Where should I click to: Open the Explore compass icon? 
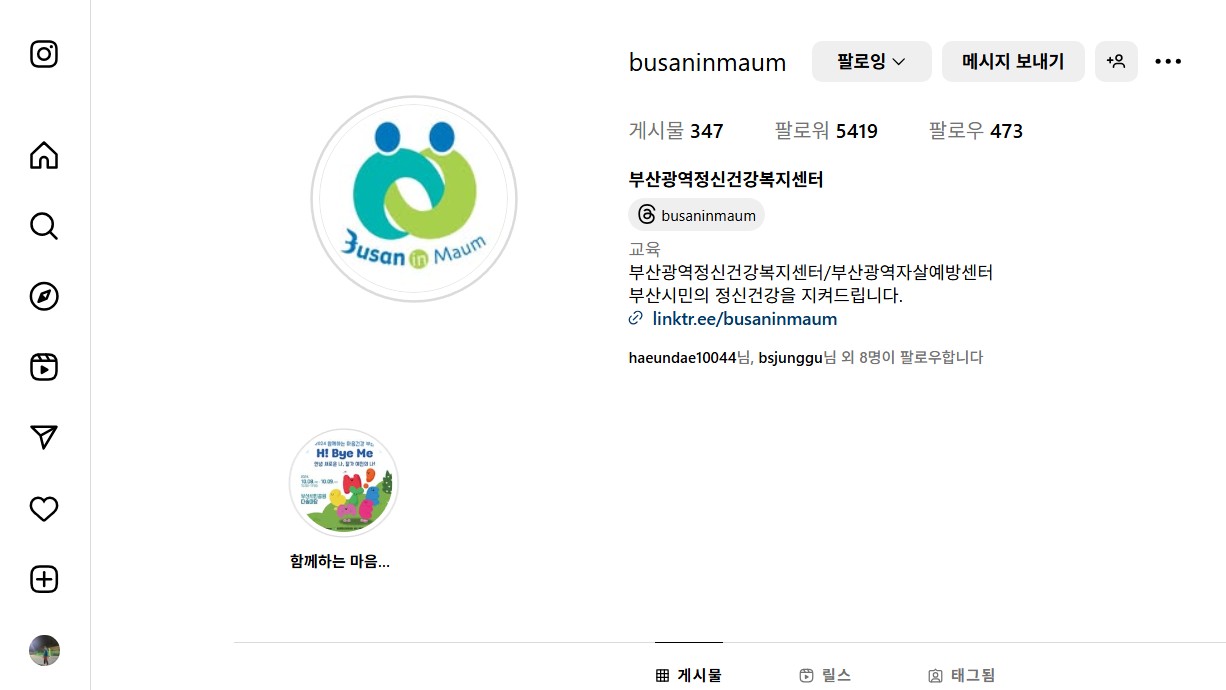coord(44,297)
